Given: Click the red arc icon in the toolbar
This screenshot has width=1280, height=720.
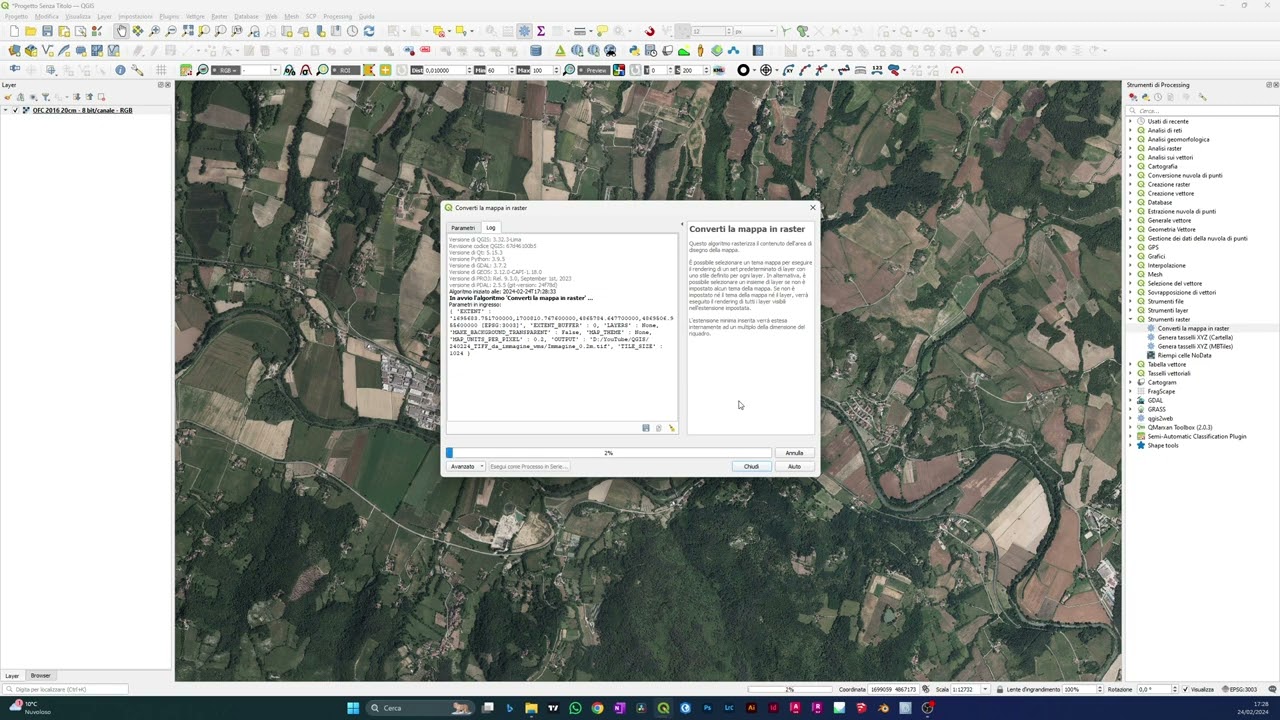Looking at the screenshot, I should (957, 70).
